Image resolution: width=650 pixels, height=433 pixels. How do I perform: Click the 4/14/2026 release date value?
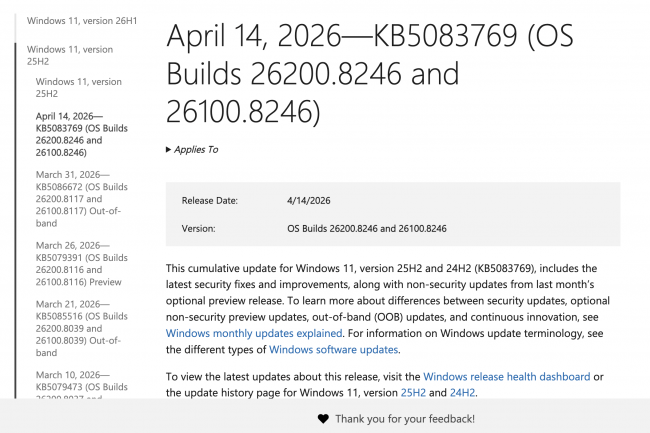point(310,201)
